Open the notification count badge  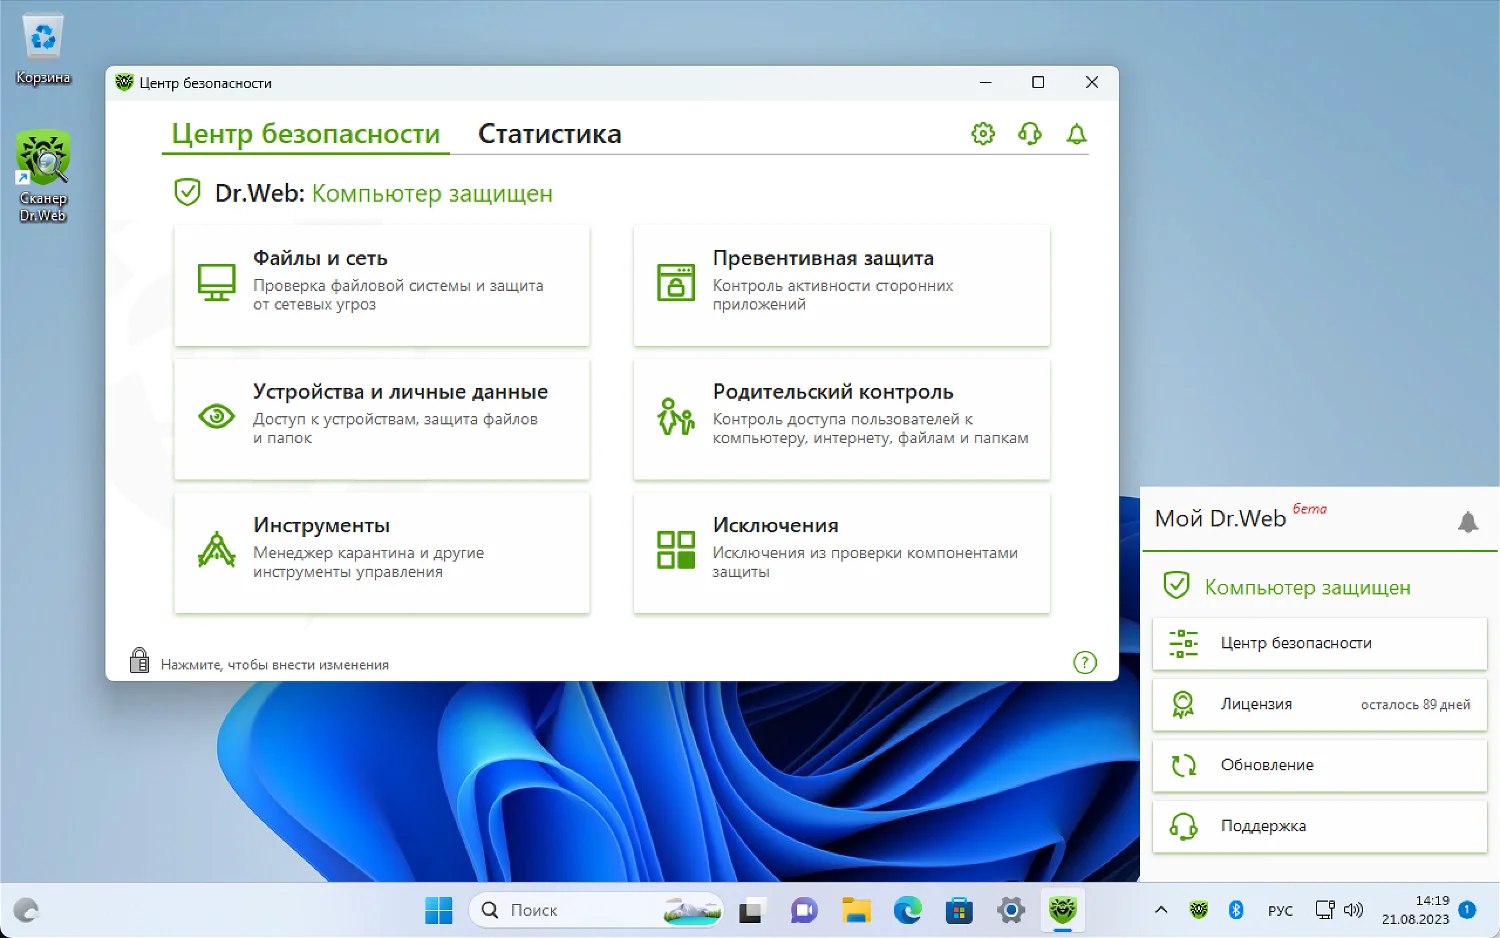coord(1467,910)
